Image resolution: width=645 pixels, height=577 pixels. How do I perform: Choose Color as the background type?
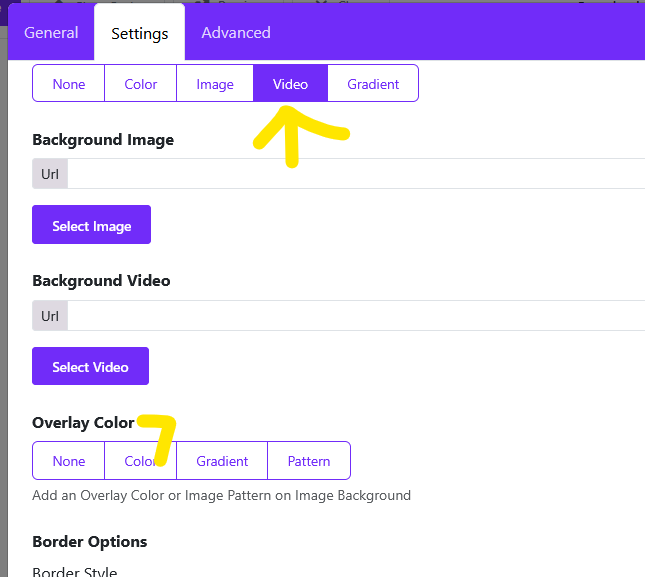pyautogui.click(x=141, y=84)
